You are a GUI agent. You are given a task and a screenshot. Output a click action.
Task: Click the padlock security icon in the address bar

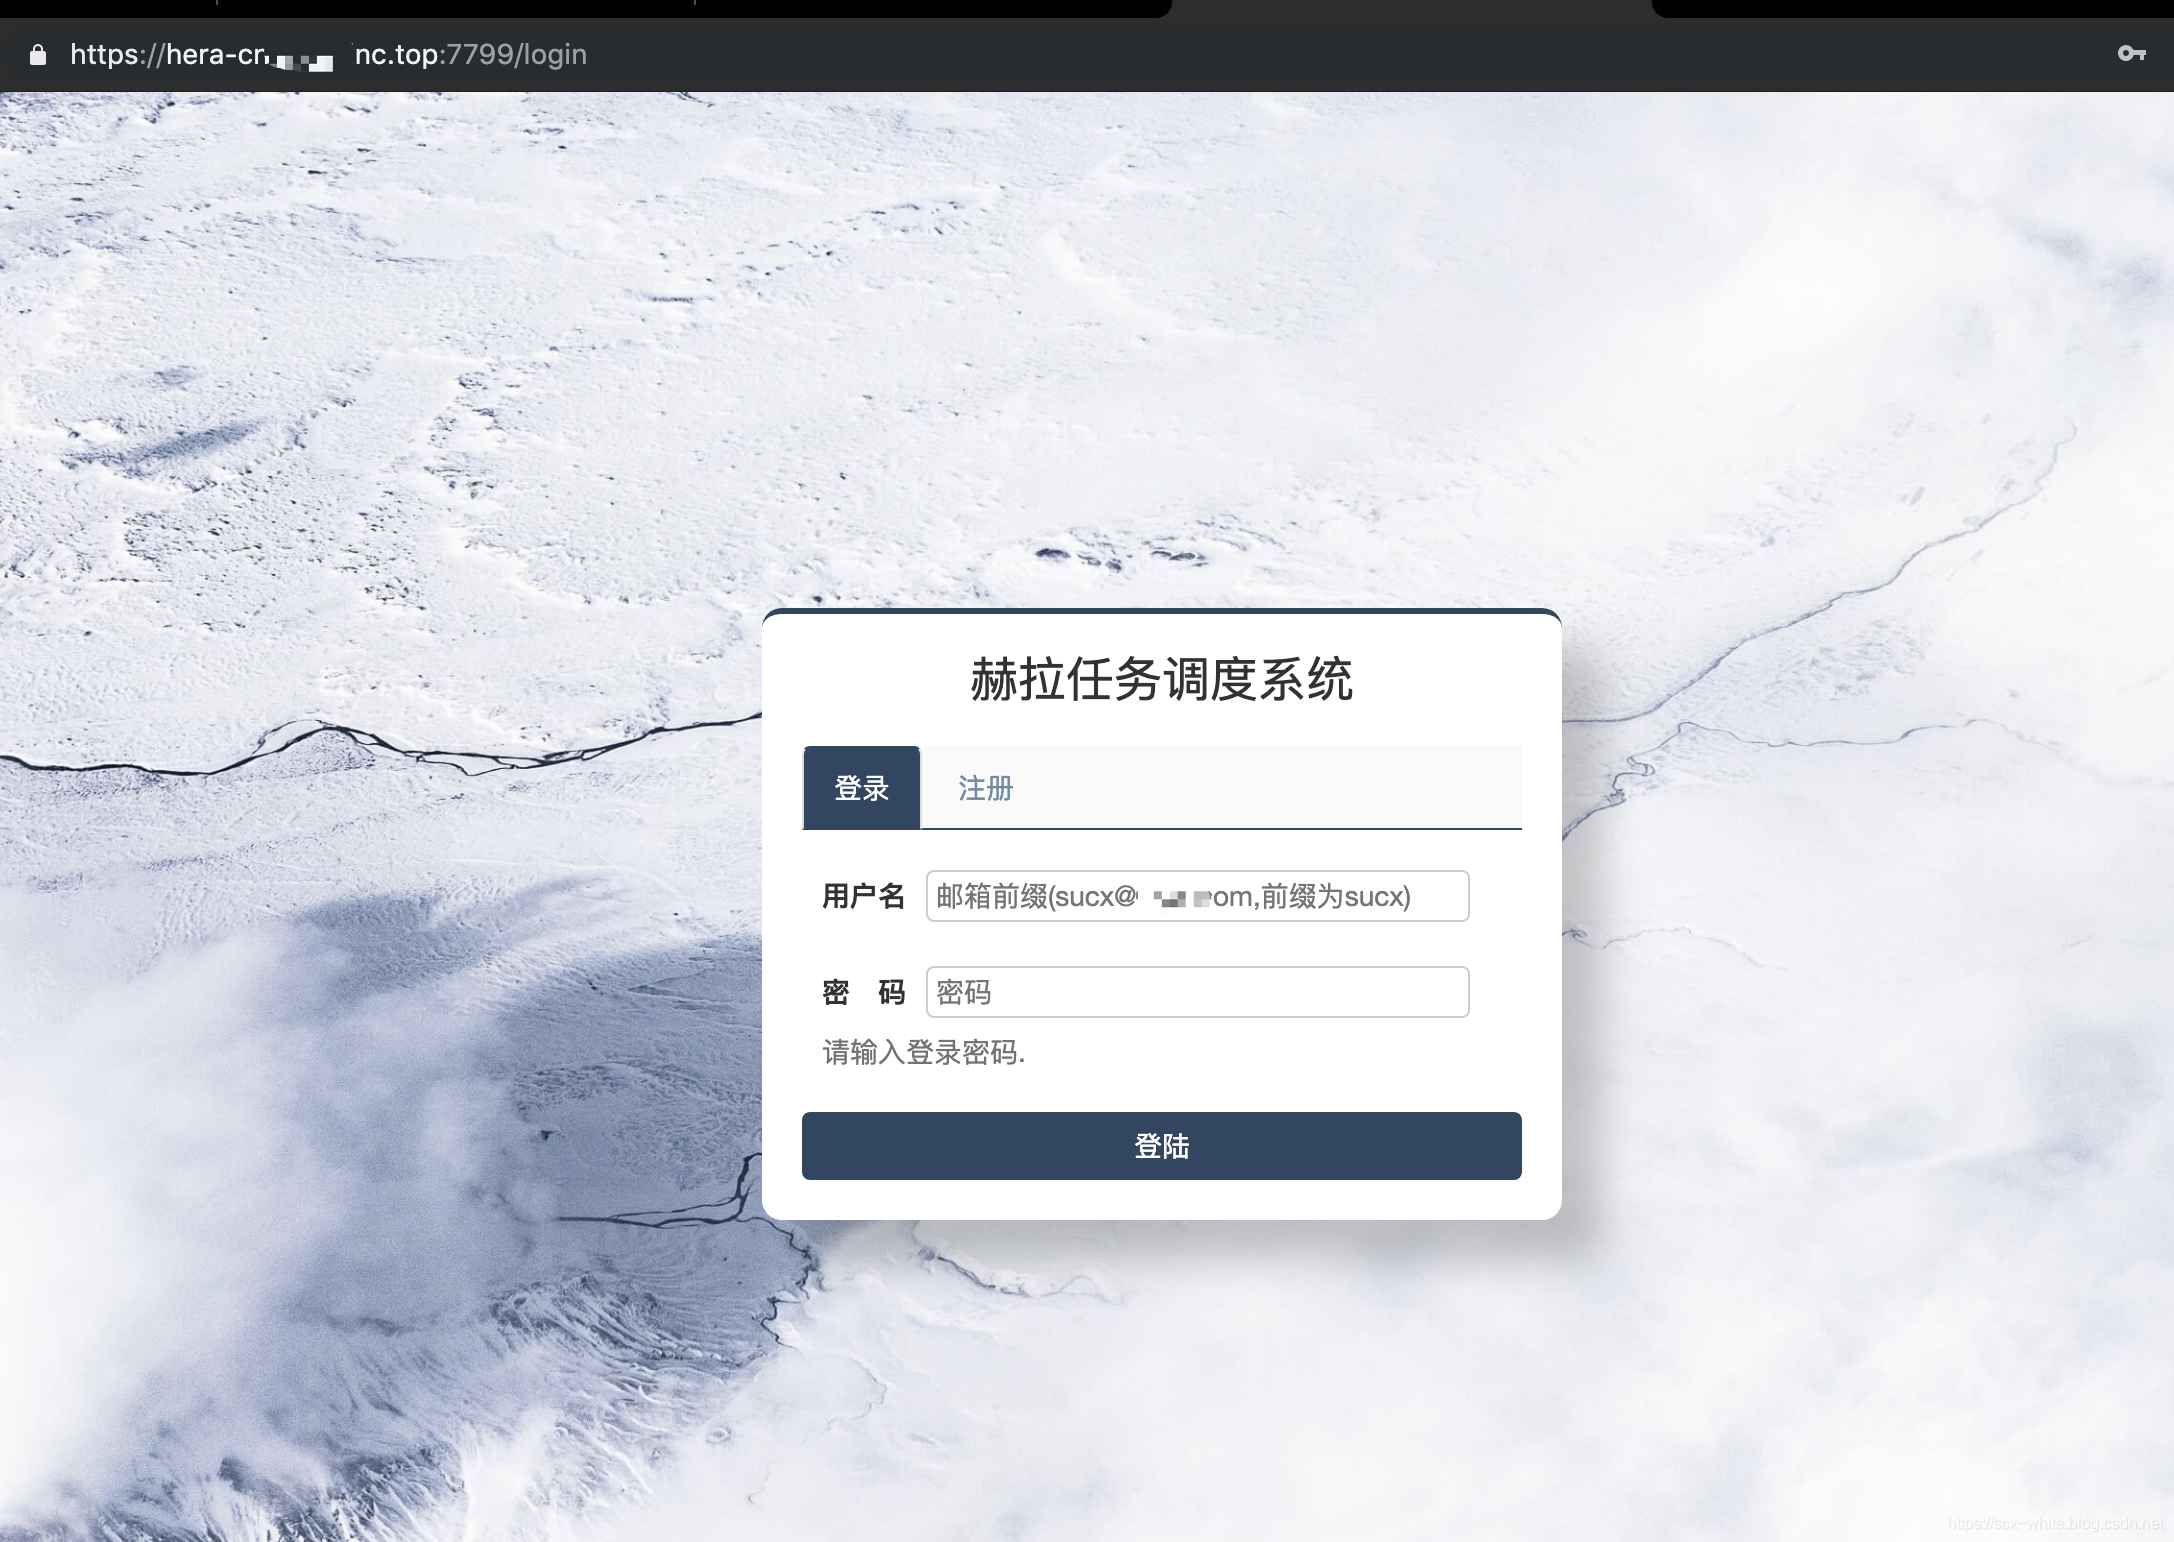coord(38,55)
